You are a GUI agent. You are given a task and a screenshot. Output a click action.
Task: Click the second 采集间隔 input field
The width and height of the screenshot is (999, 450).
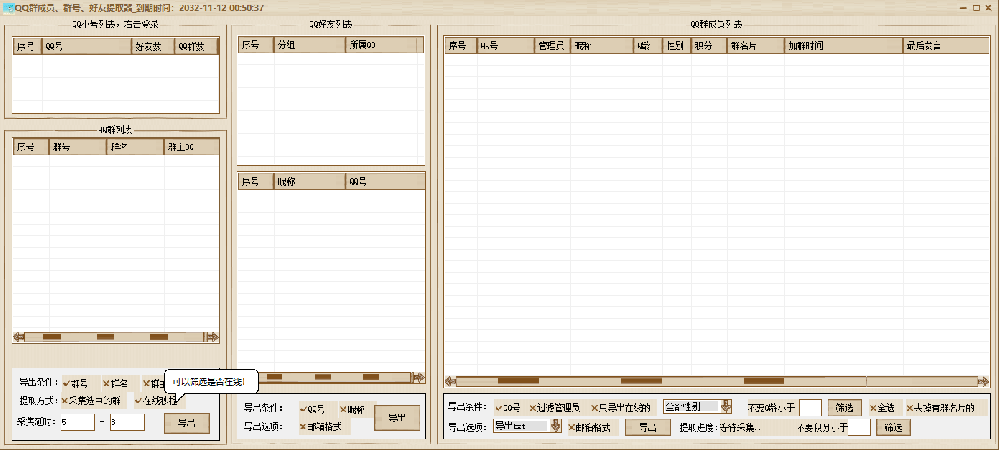tap(127, 423)
